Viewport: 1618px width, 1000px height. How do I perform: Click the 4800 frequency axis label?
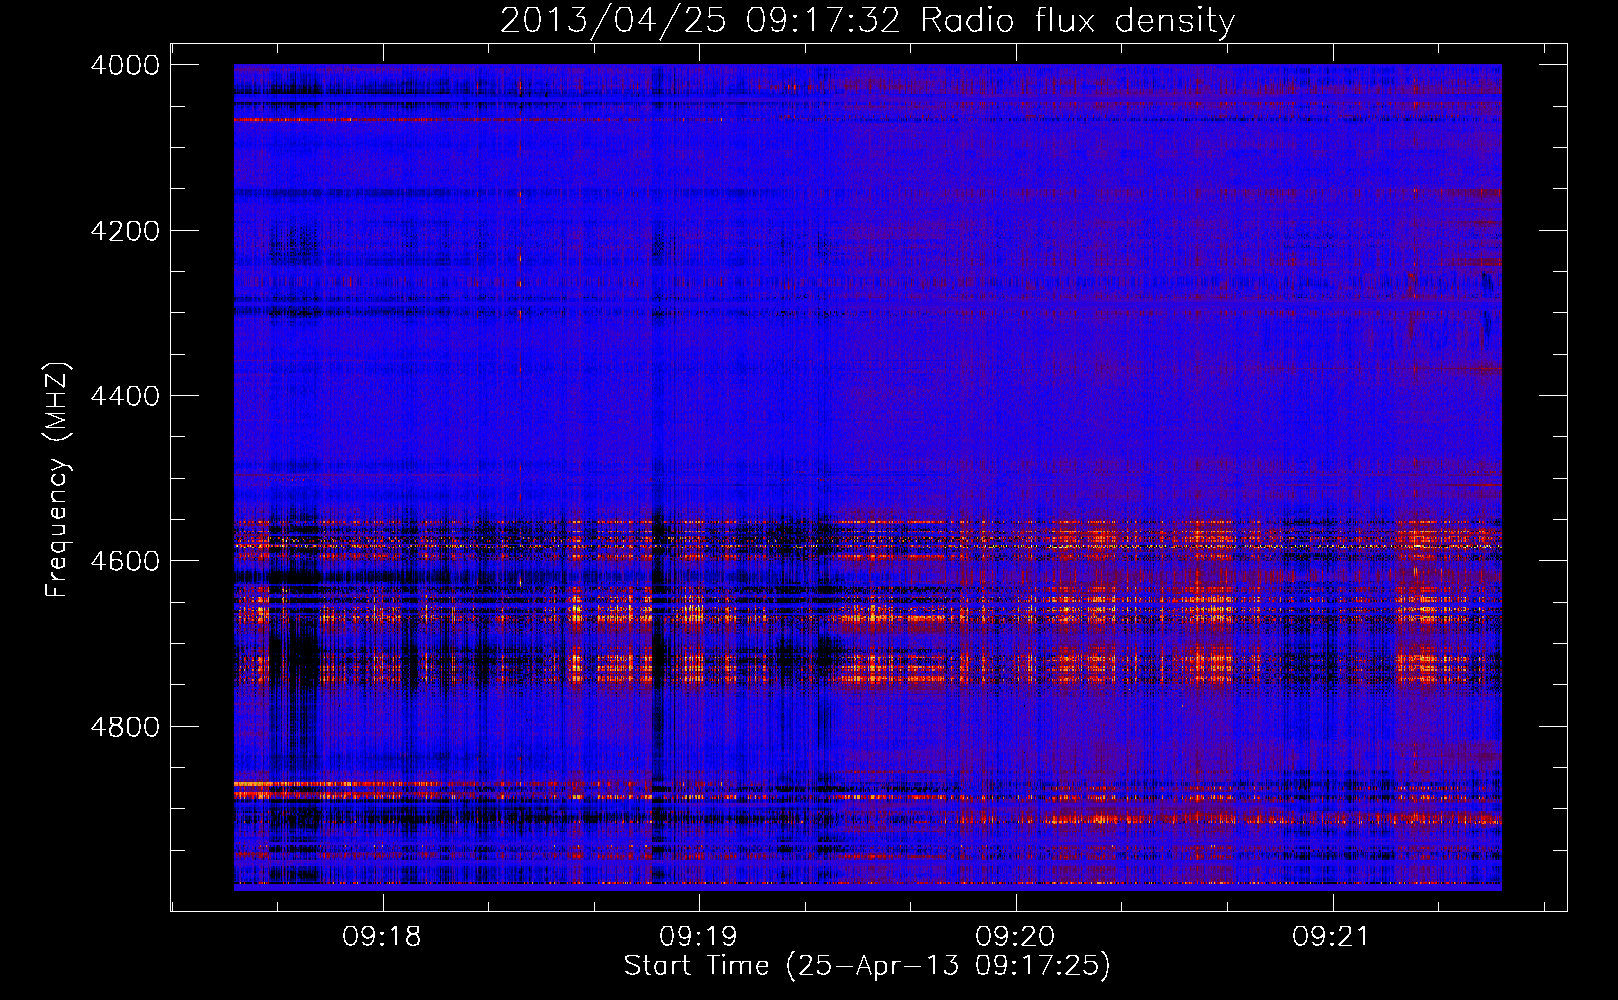[125, 726]
